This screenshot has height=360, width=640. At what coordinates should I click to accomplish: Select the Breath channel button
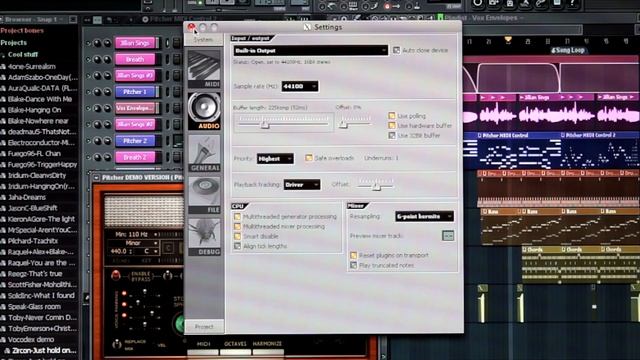(x=135, y=59)
